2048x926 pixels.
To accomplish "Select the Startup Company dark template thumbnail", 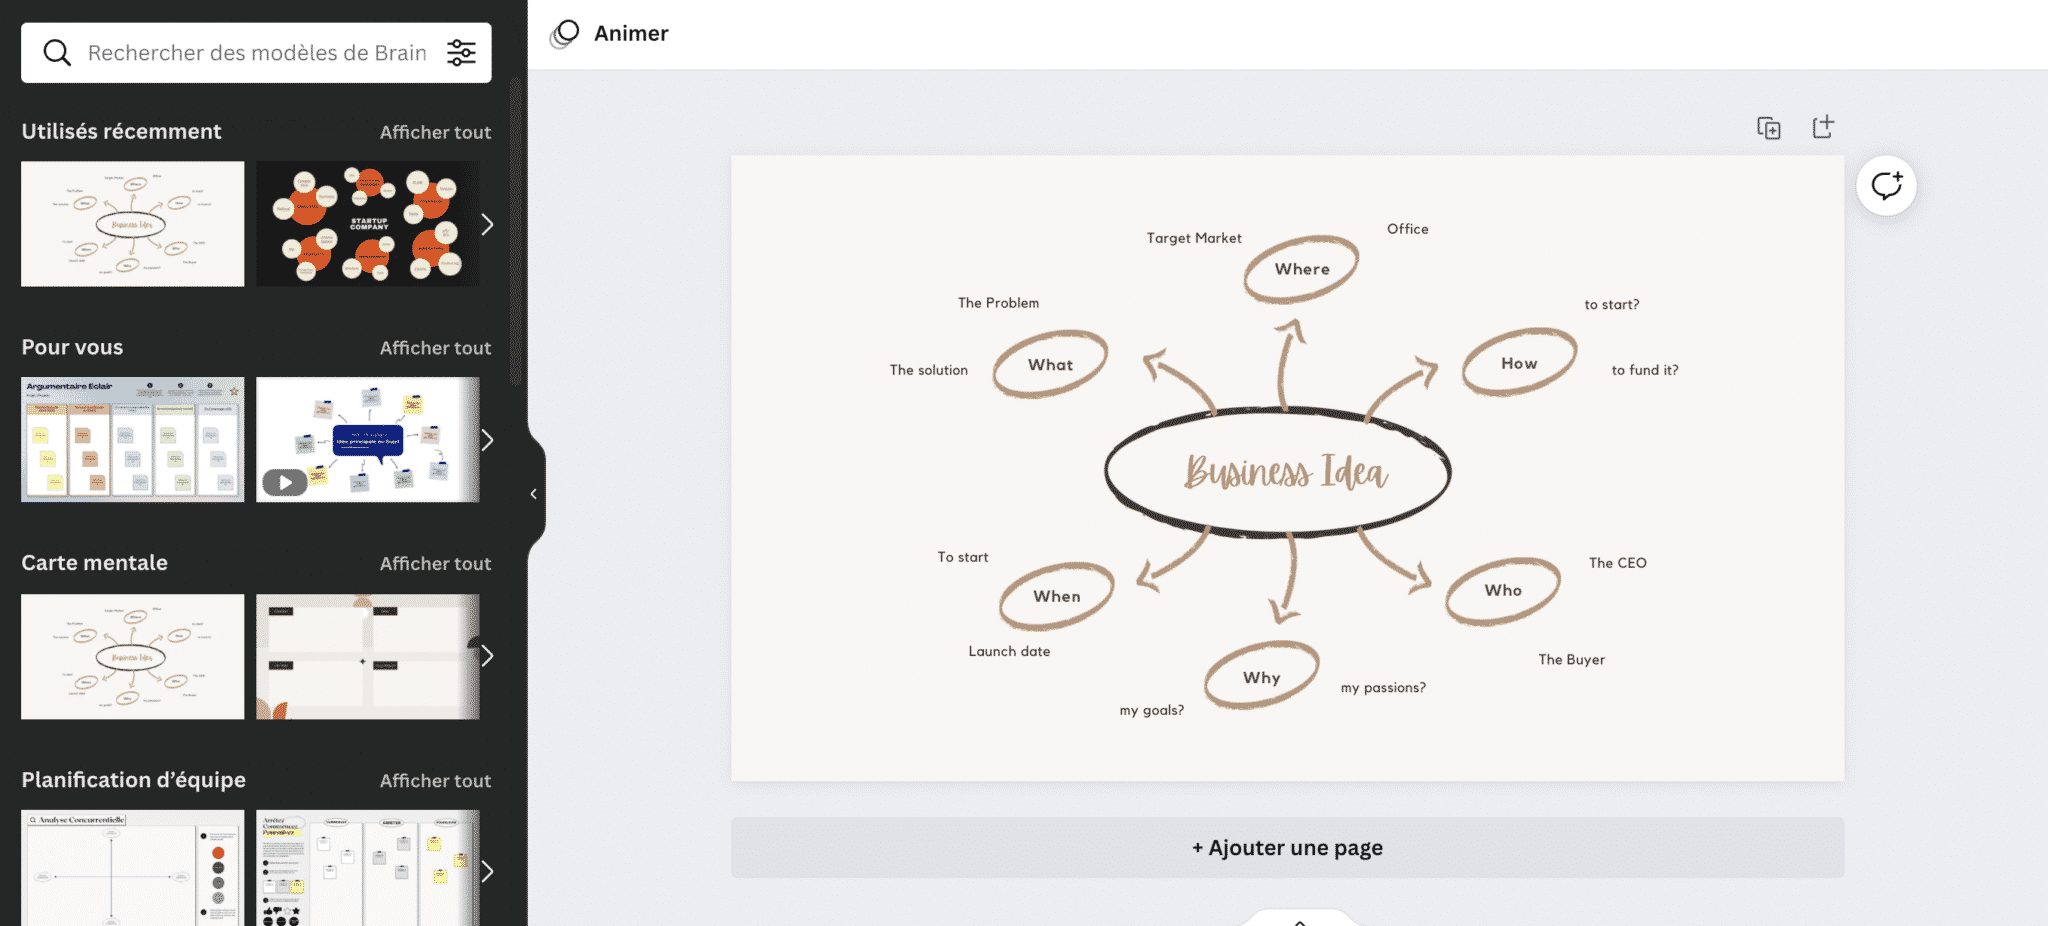I will (x=368, y=223).
